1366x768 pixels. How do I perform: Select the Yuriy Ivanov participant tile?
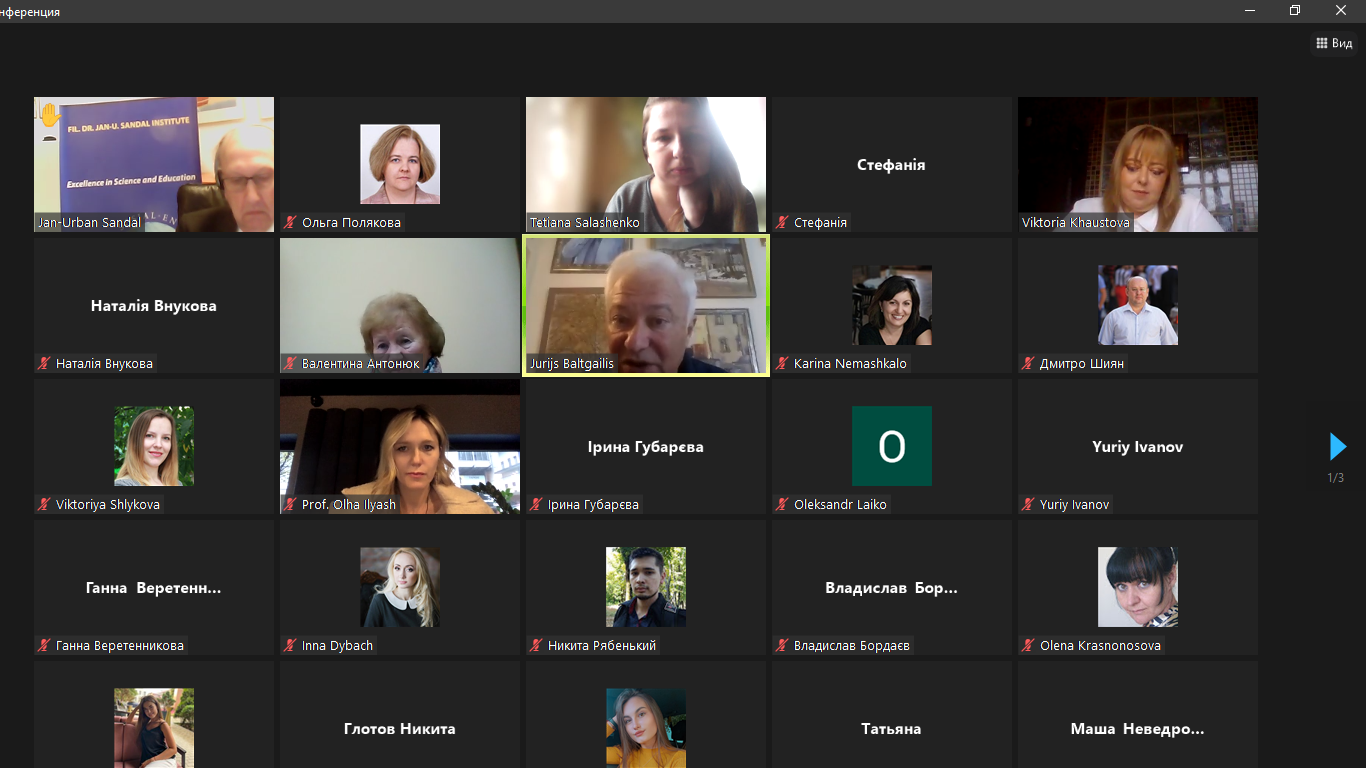[1138, 446]
